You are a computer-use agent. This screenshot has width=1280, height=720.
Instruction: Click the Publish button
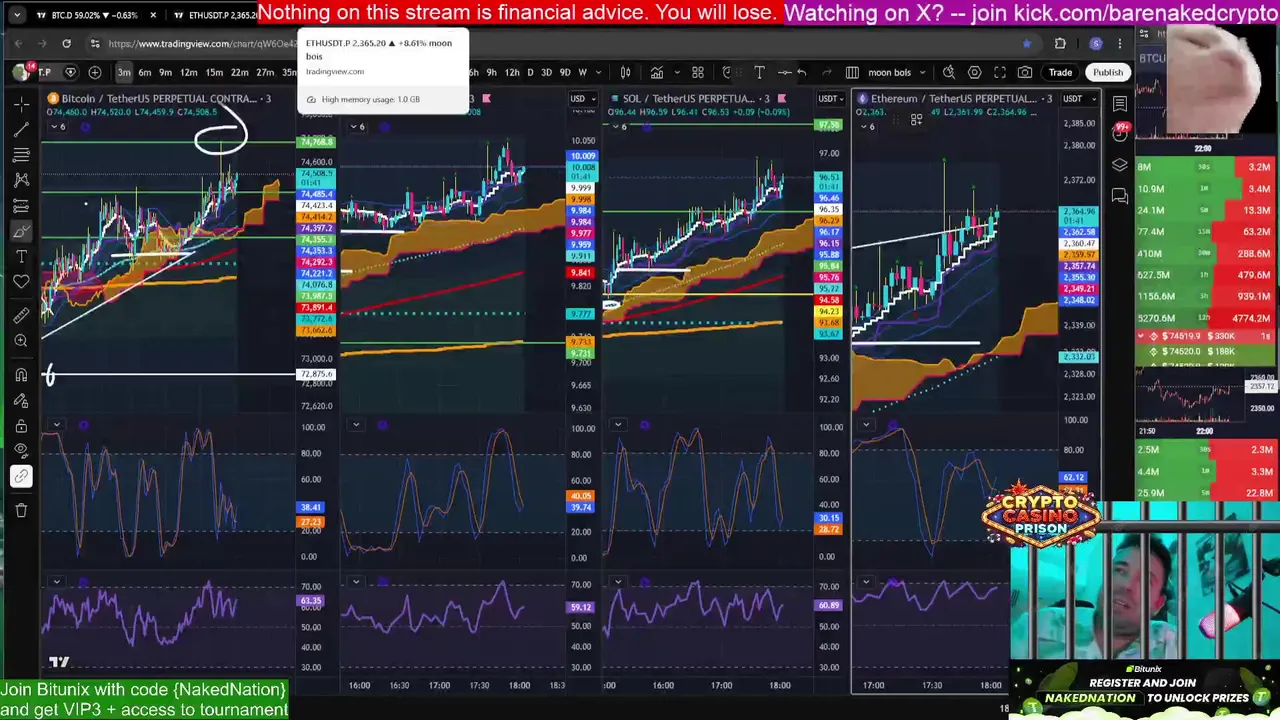pos(1107,72)
